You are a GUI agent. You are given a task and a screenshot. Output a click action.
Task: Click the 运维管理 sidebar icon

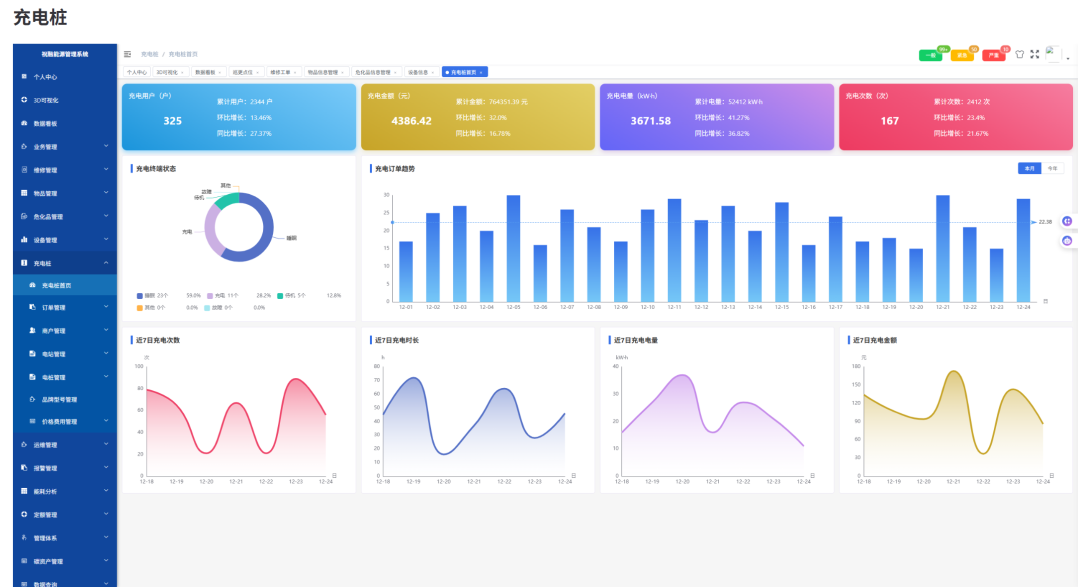coord(24,445)
